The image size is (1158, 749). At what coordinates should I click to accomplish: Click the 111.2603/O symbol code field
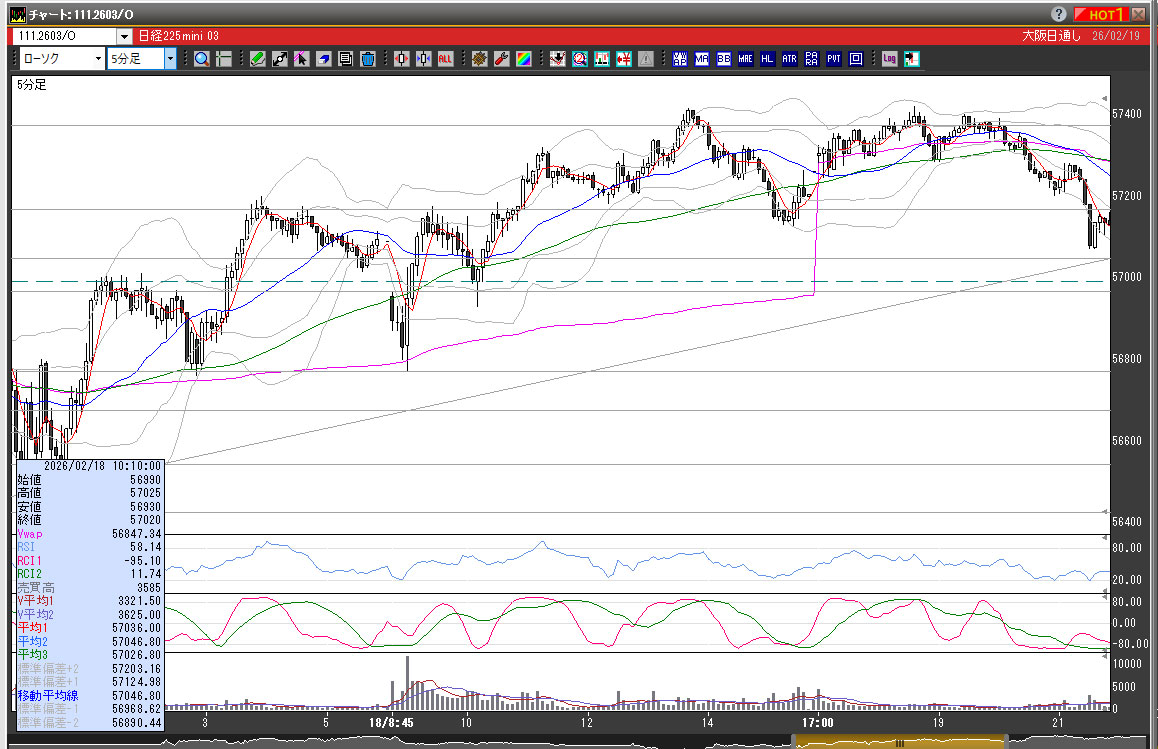click(x=63, y=36)
